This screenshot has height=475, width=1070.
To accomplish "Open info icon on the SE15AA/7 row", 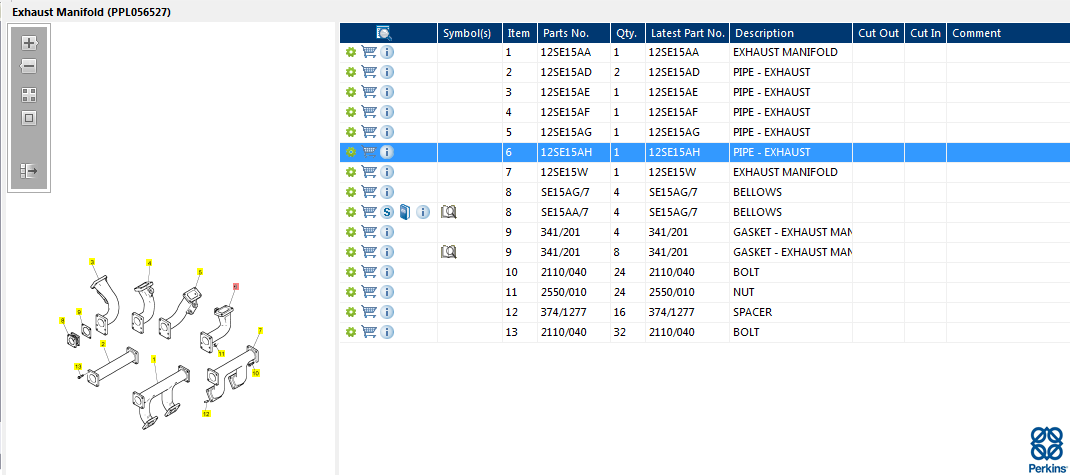I will [423, 212].
